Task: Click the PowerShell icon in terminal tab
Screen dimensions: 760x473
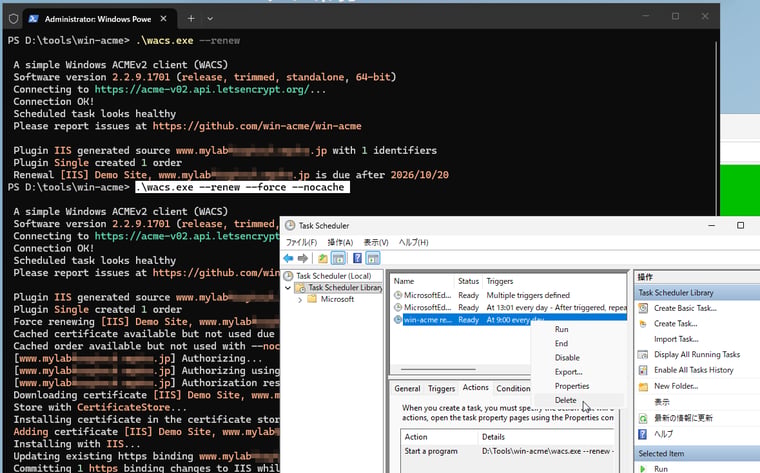Action: [33, 19]
